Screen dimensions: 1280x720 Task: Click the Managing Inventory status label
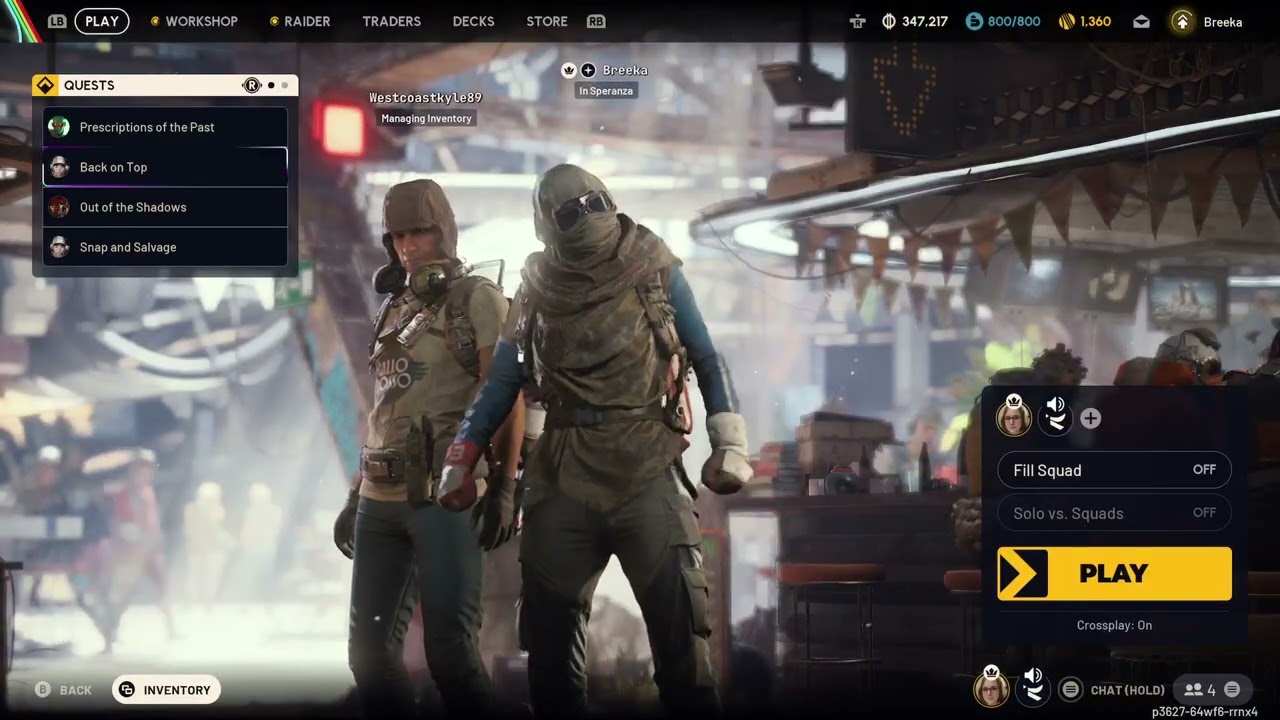coord(426,118)
